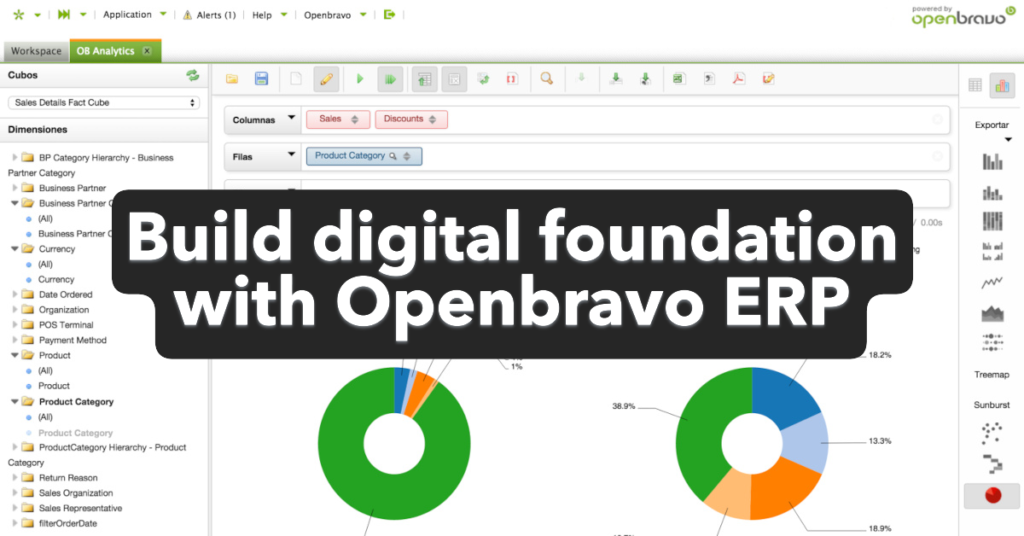
Task: Open the Sales Details Fact Cube selector
Action: tap(104, 102)
